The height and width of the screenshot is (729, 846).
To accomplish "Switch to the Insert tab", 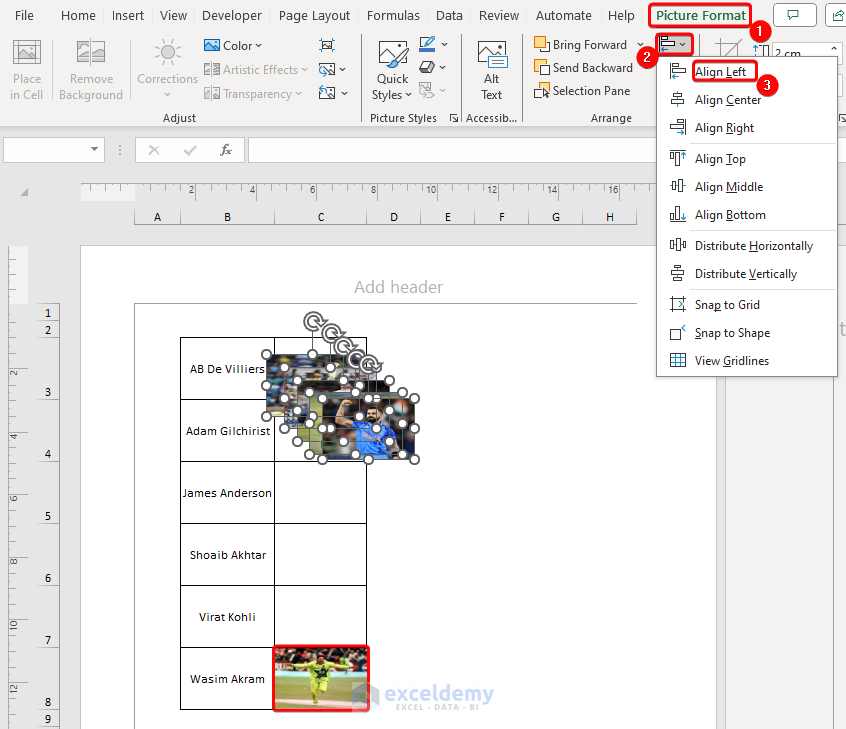I will pos(128,16).
